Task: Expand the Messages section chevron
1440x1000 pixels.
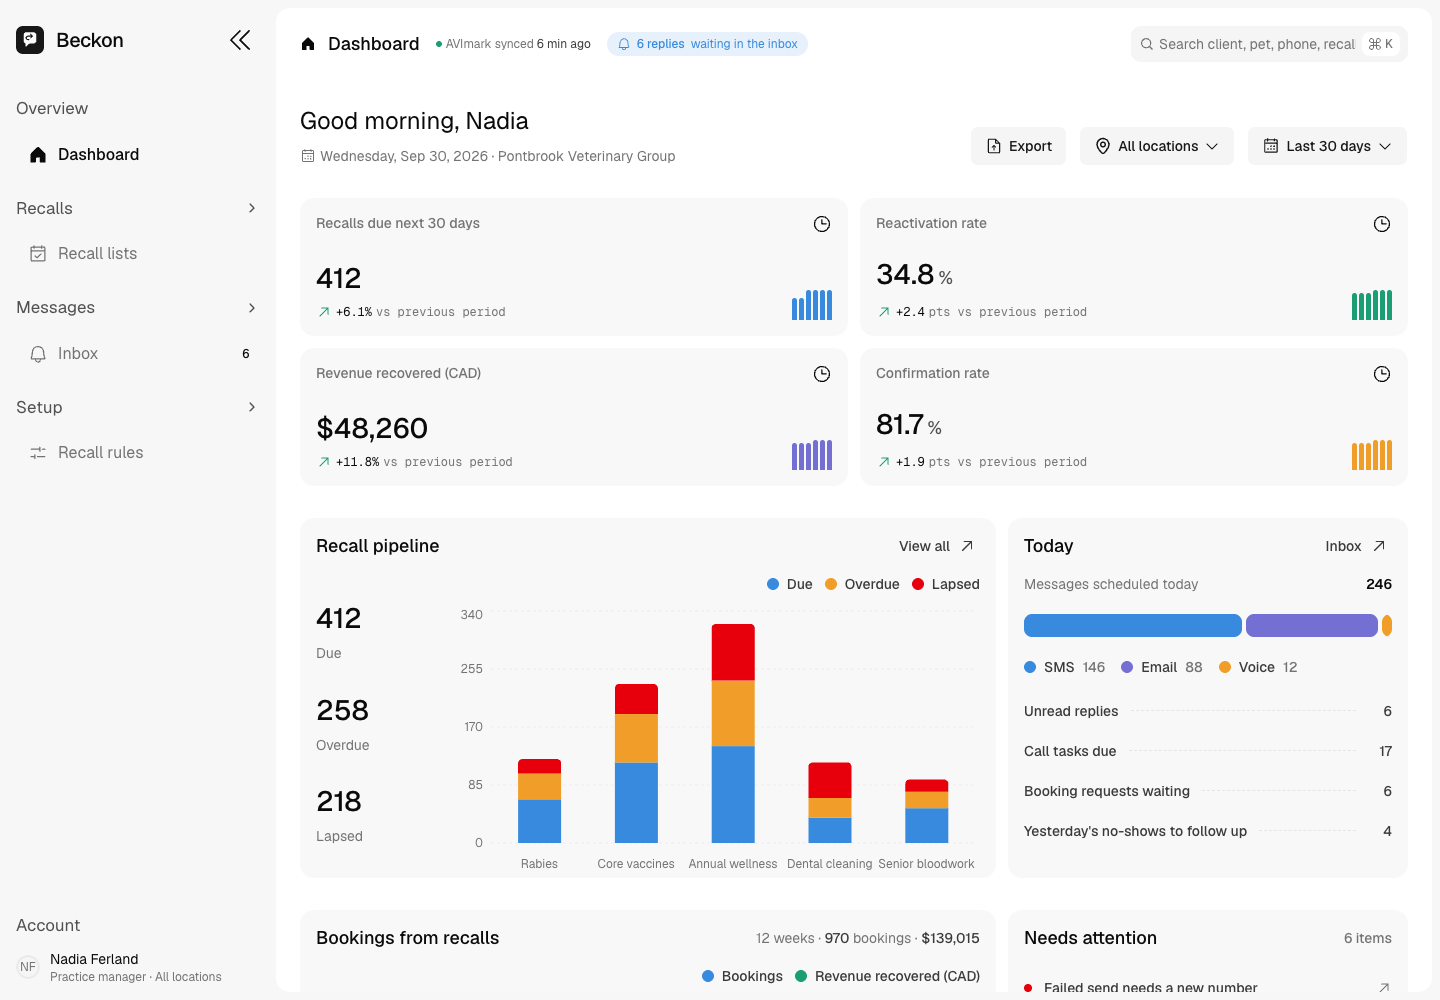Action: (x=252, y=308)
